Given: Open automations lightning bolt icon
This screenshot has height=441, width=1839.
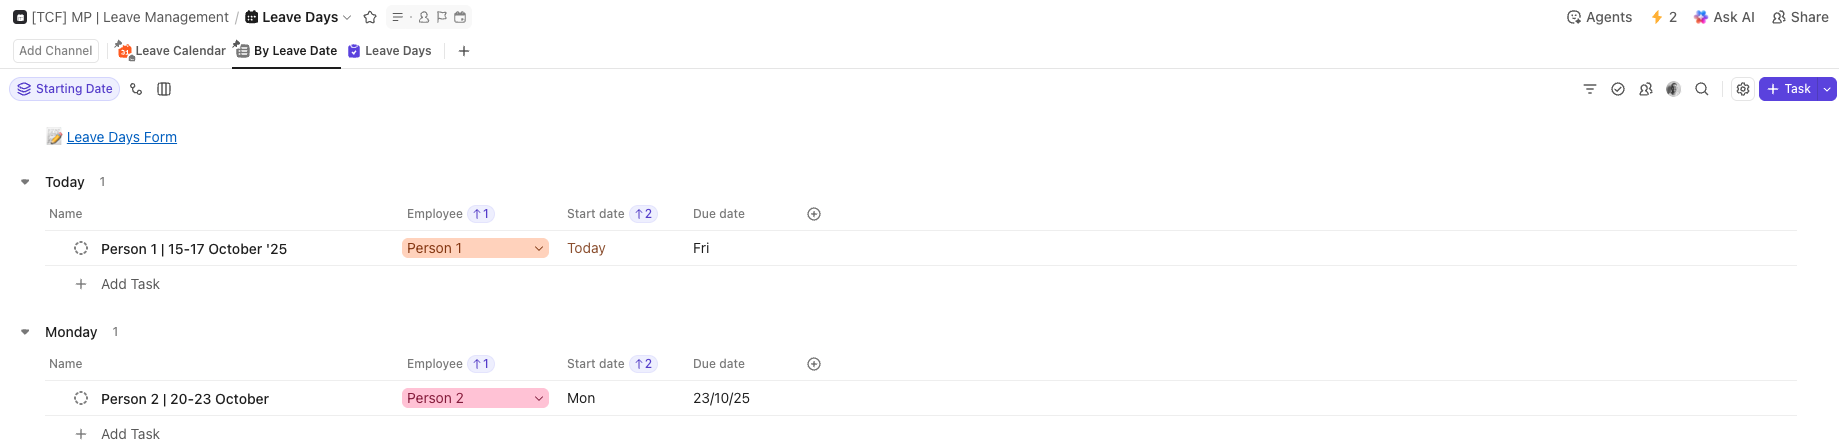Looking at the screenshot, I should pyautogui.click(x=1657, y=17).
